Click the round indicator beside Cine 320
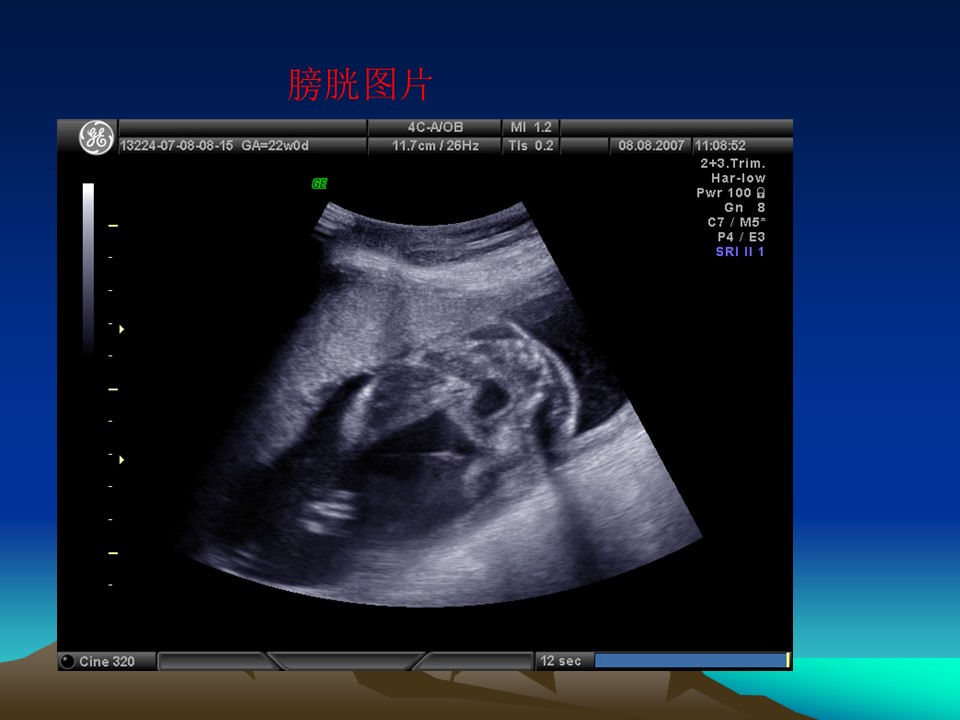This screenshot has height=720, width=960. coord(68,661)
